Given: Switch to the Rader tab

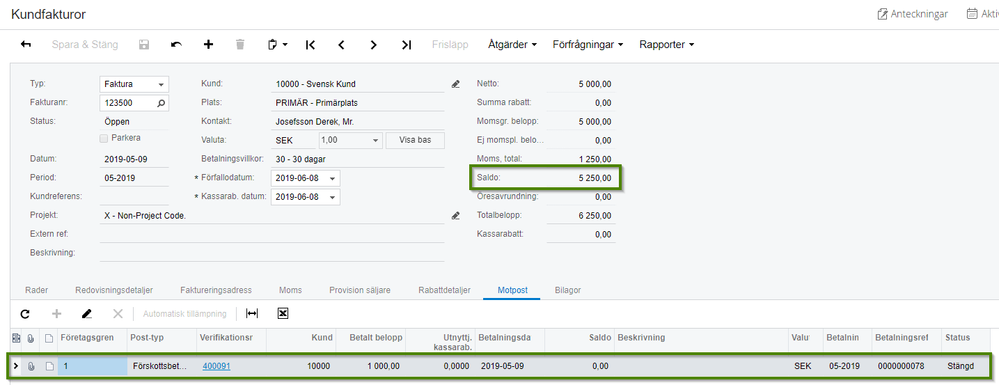Looking at the screenshot, I should pyautogui.click(x=36, y=290).
